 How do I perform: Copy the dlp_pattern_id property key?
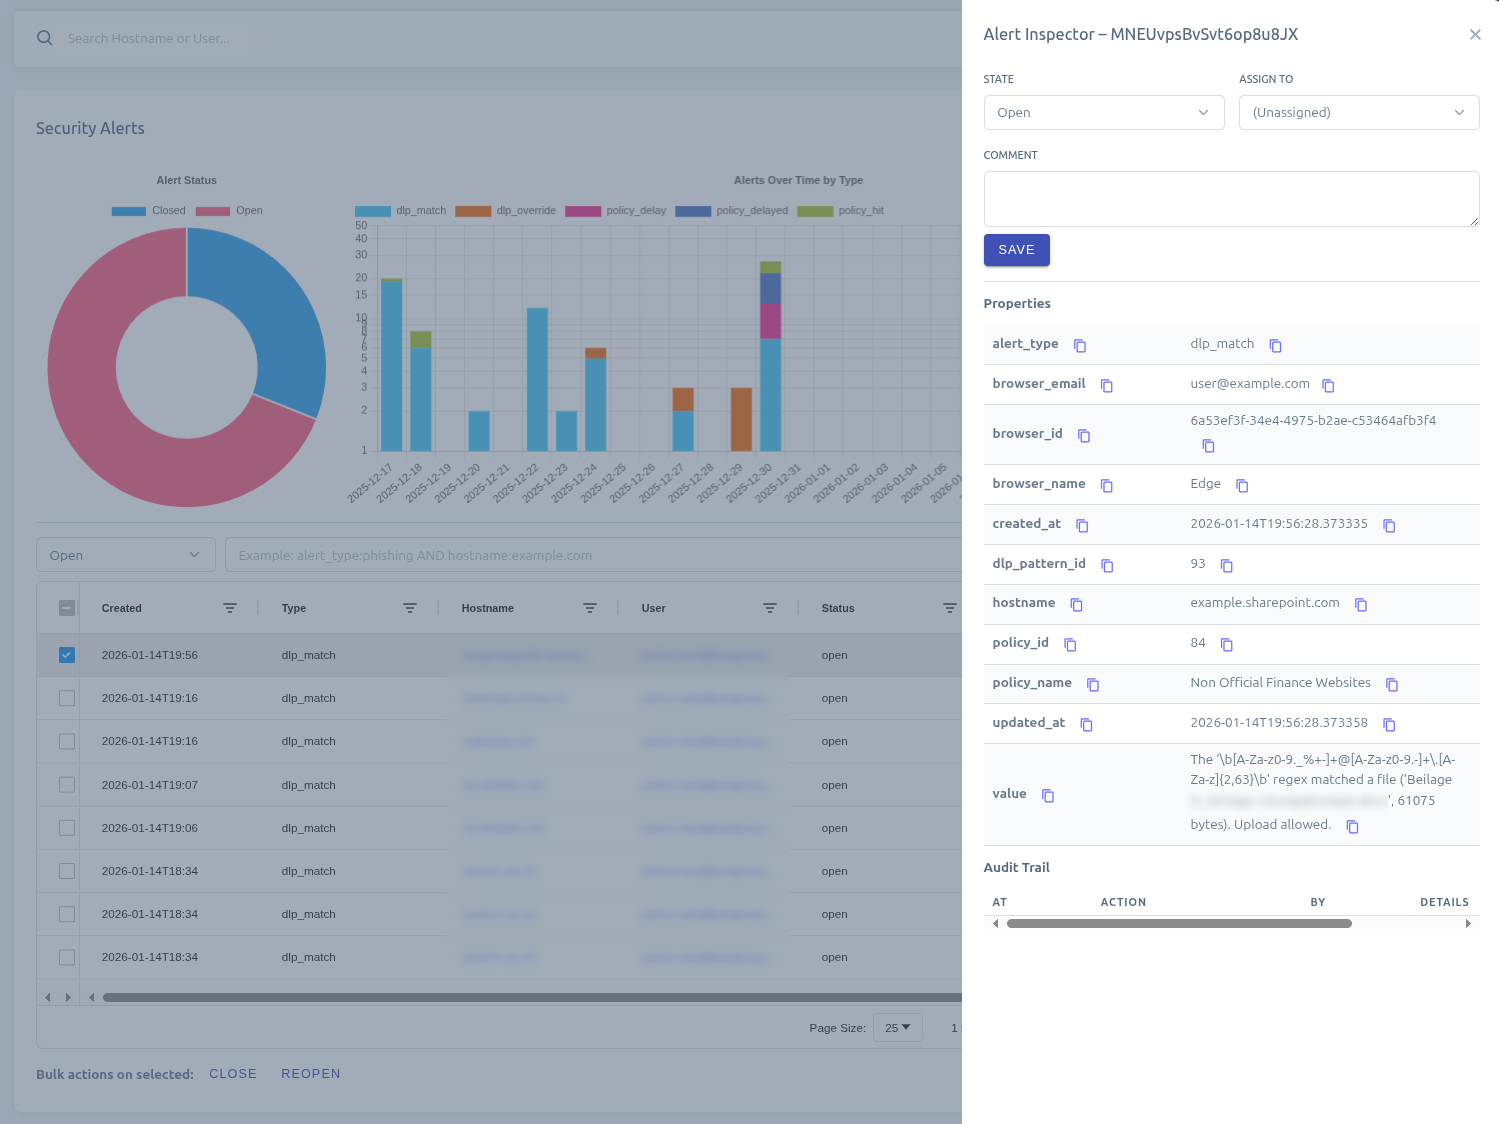coord(1107,565)
